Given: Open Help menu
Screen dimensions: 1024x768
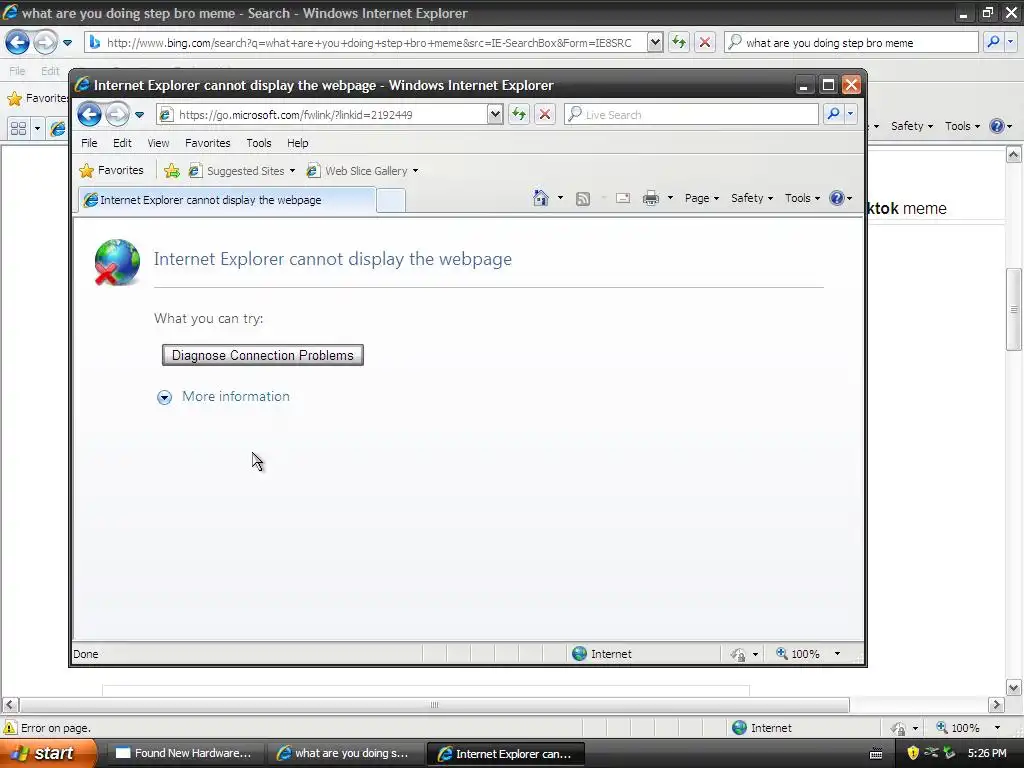Looking at the screenshot, I should click(298, 143).
